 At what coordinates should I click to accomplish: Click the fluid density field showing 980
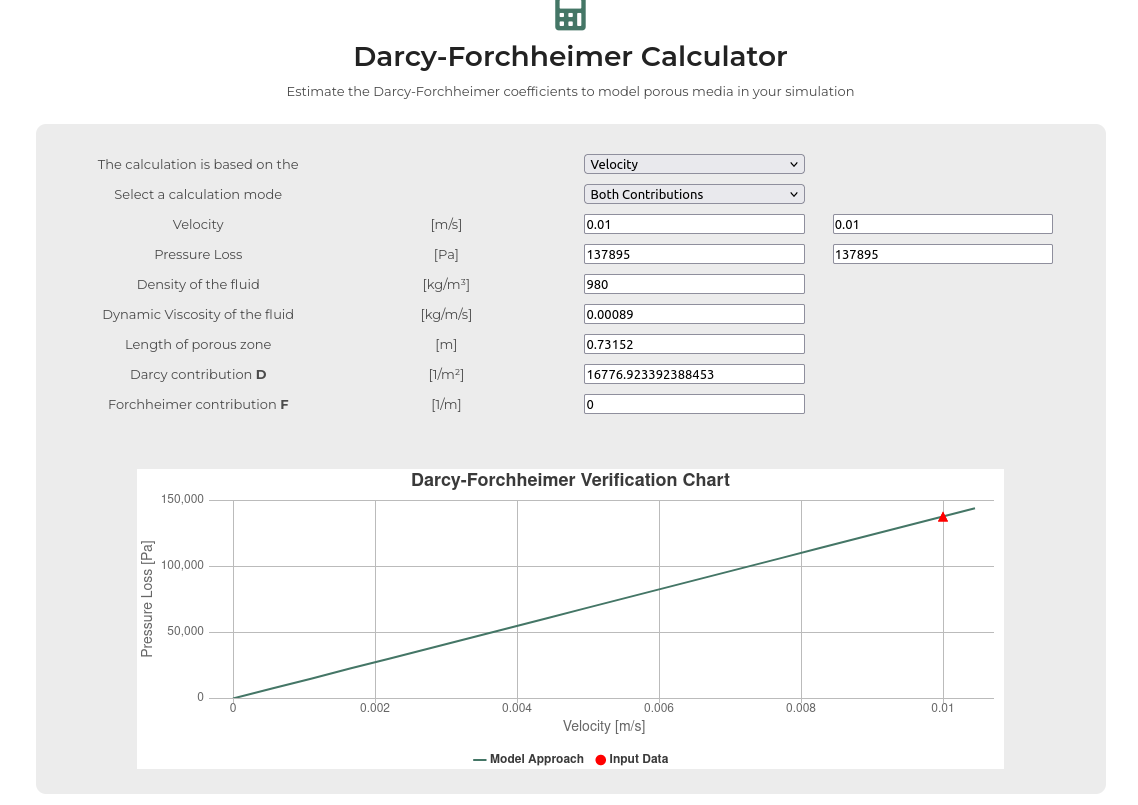[694, 284]
